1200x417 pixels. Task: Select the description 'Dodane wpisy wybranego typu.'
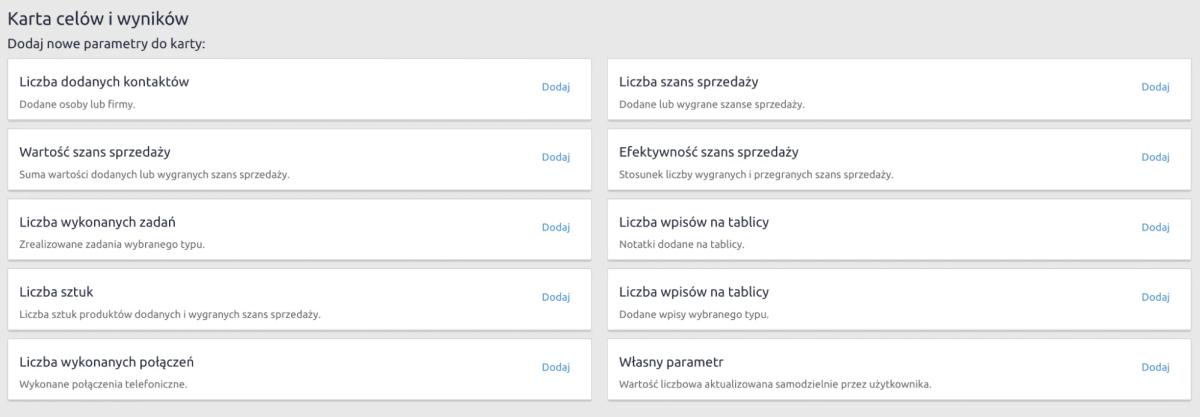click(x=693, y=314)
